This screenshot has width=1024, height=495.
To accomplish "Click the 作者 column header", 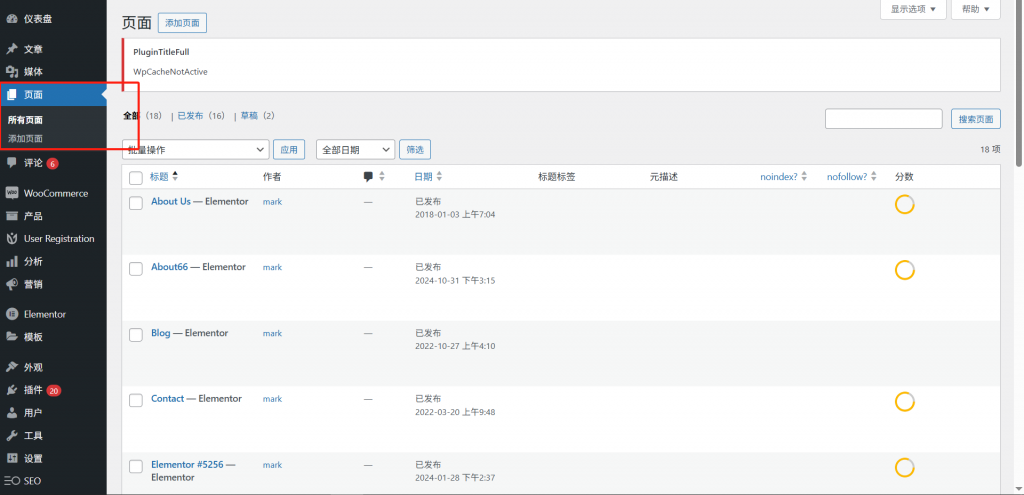I will [272, 176].
